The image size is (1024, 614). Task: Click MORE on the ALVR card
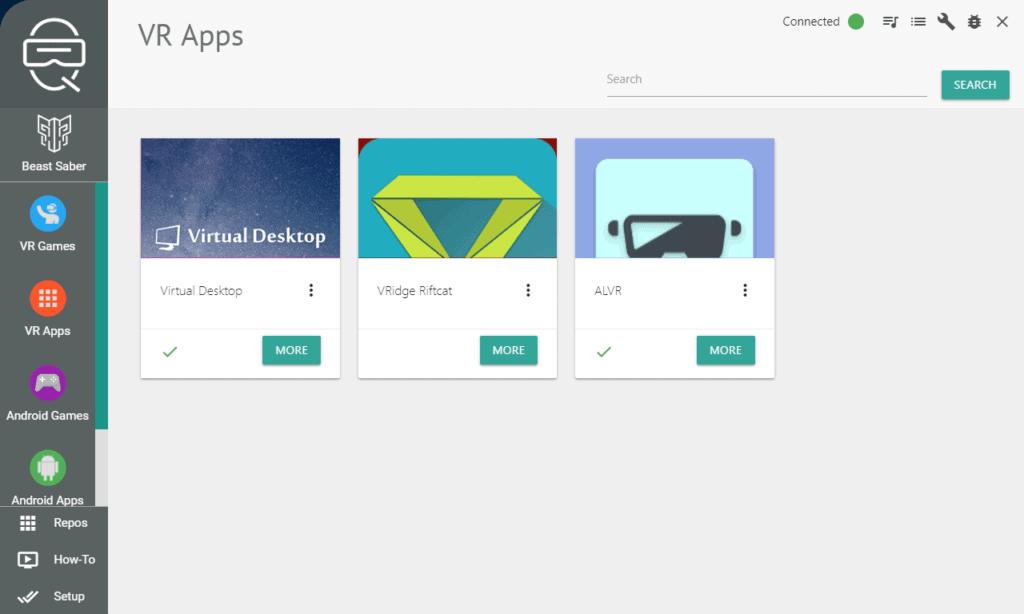(726, 350)
